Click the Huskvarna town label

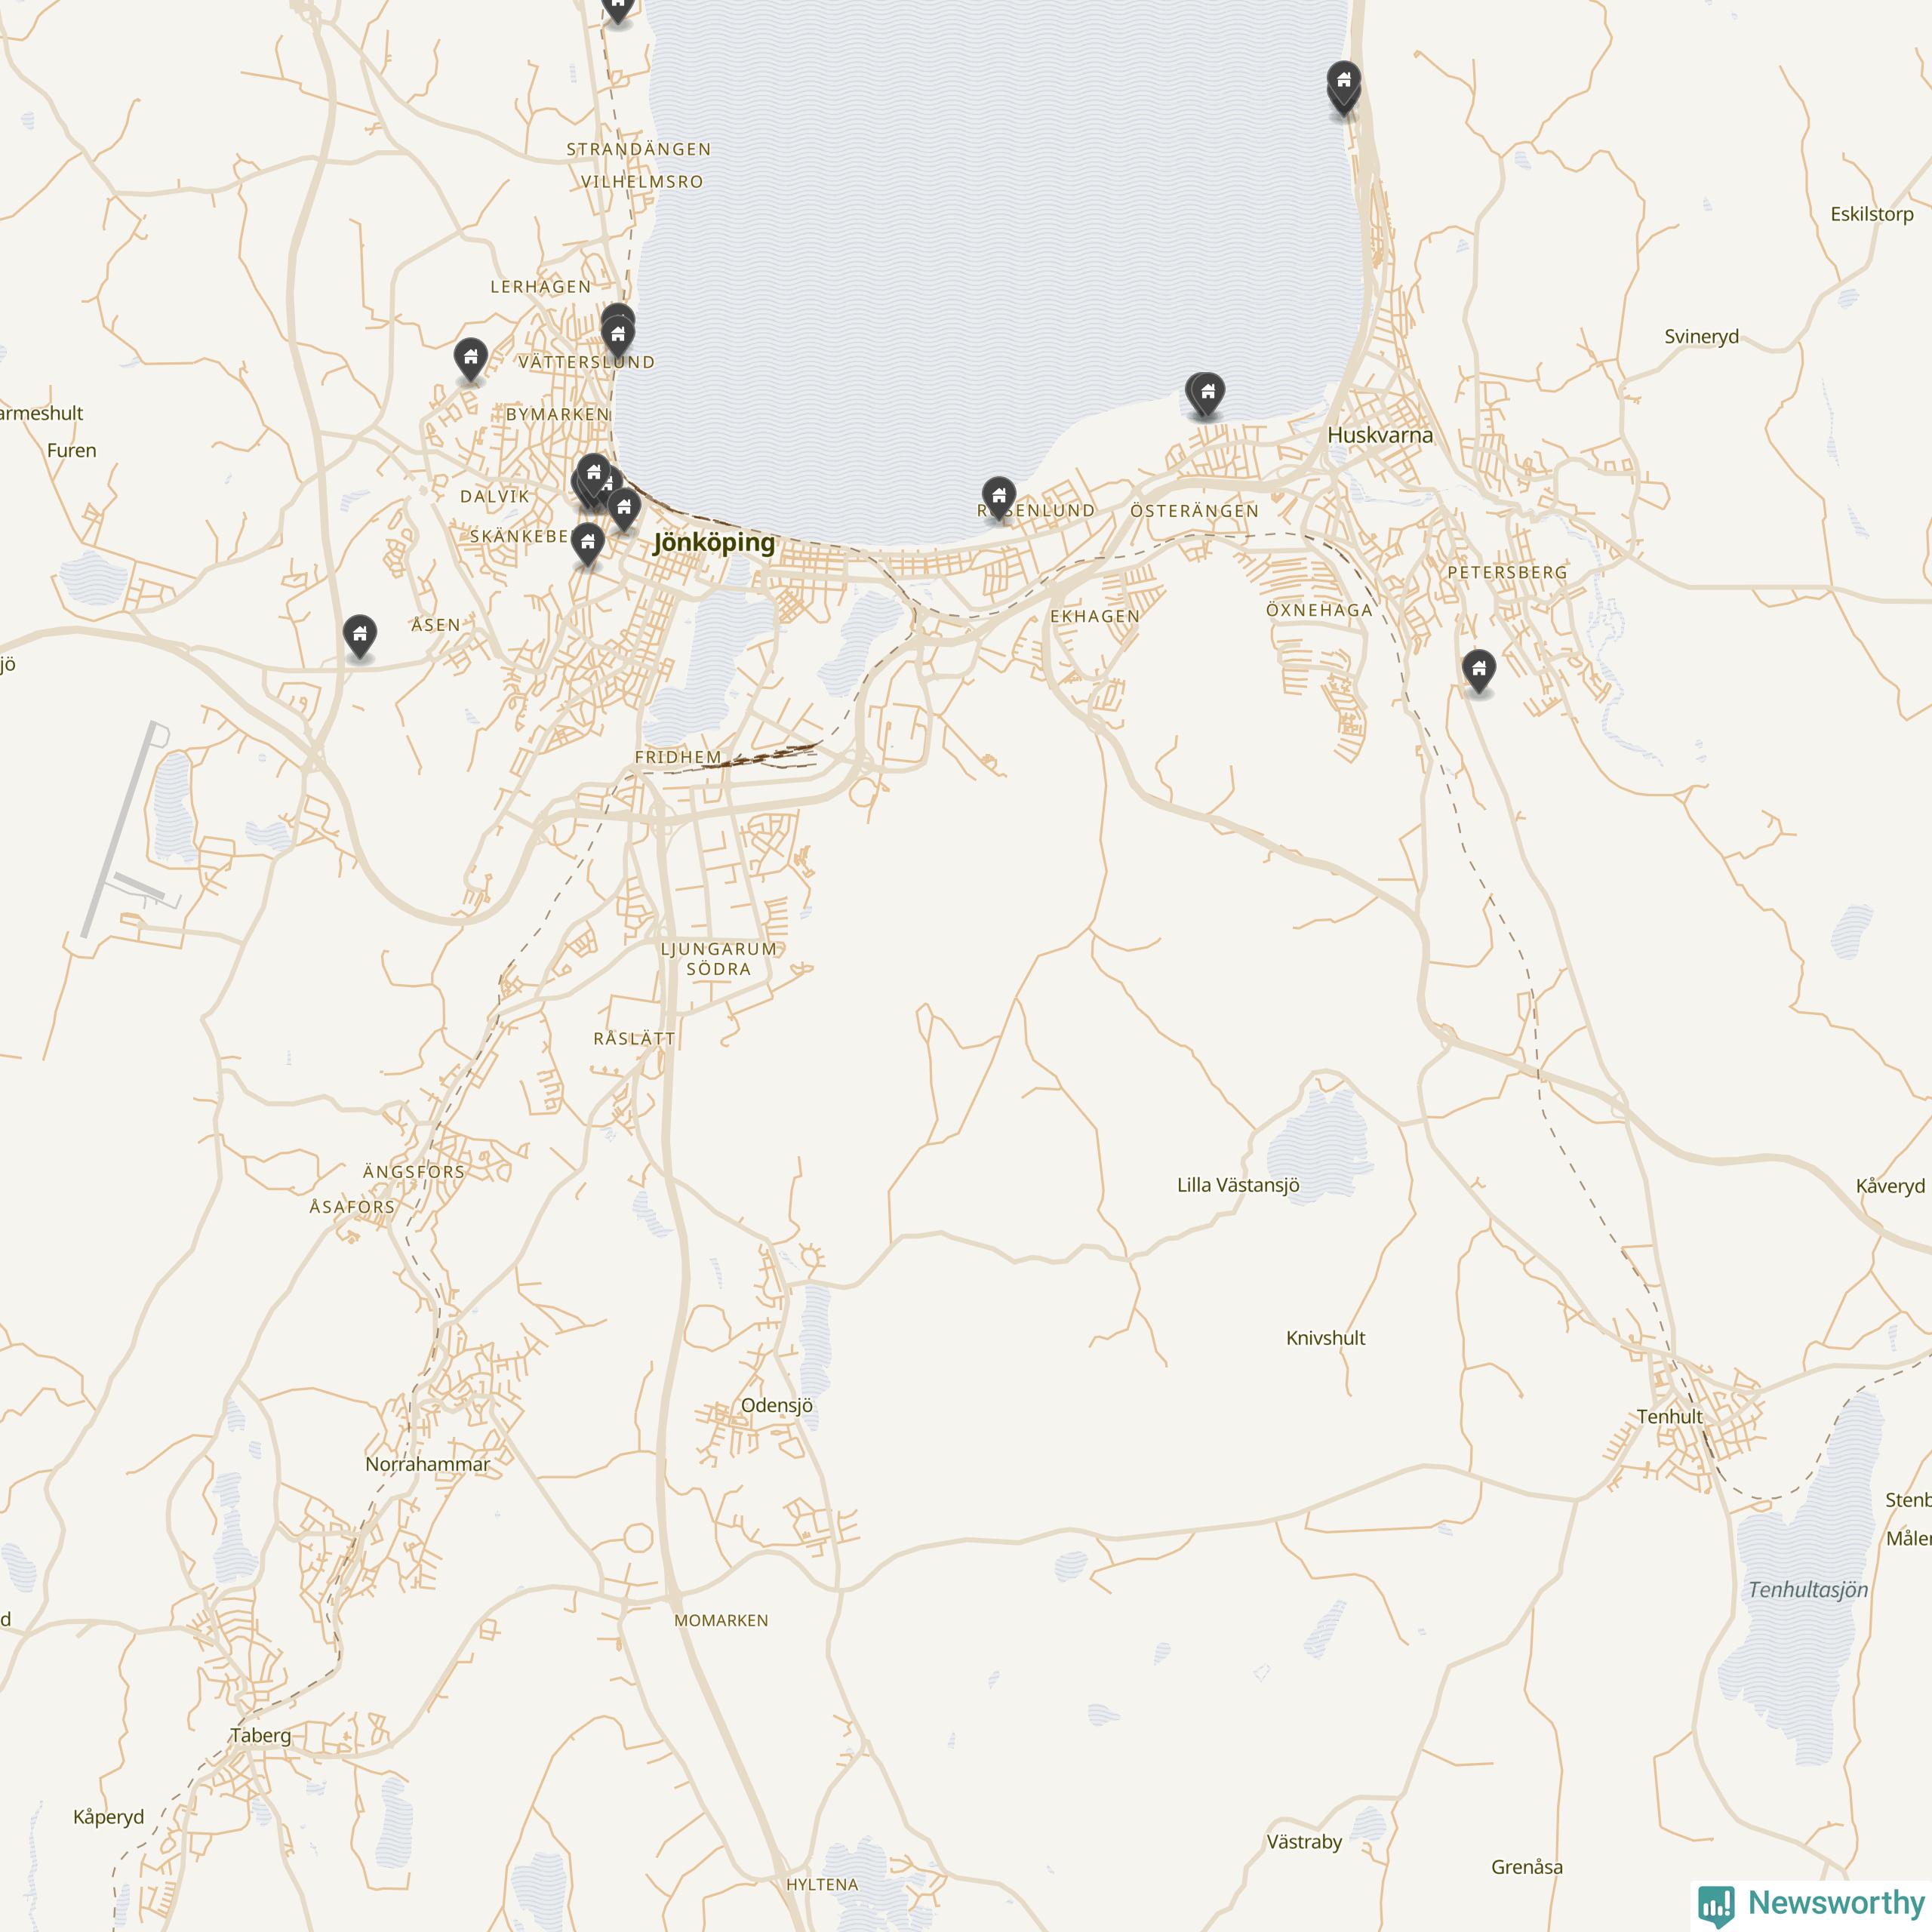(x=1380, y=435)
